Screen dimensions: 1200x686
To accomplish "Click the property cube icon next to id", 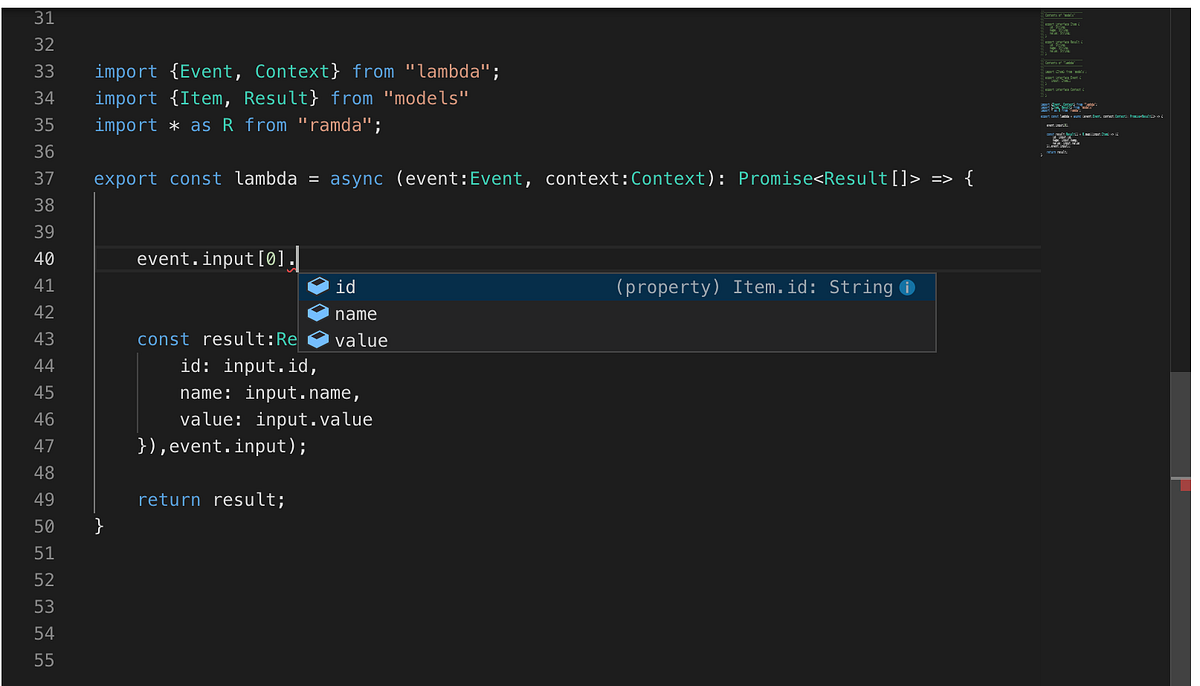I will pos(317,286).
